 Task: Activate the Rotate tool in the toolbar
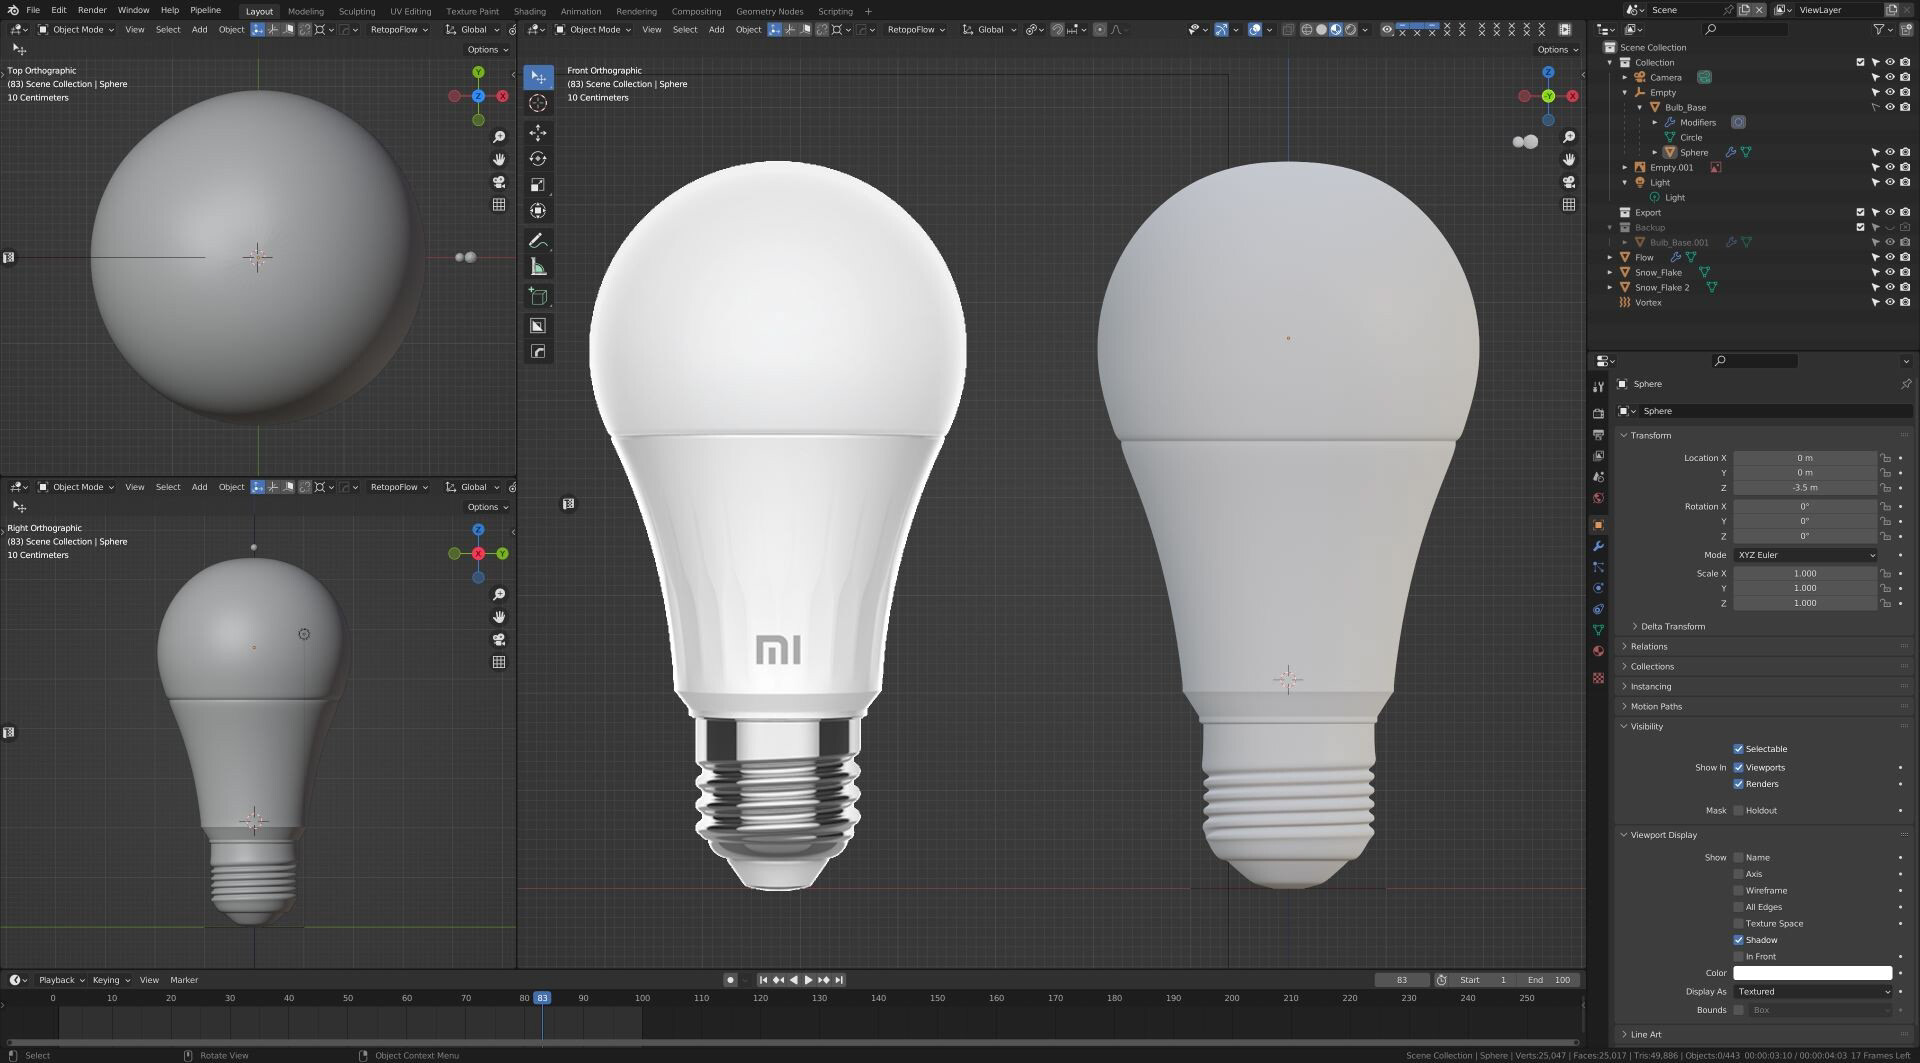(x=538, y=159)
